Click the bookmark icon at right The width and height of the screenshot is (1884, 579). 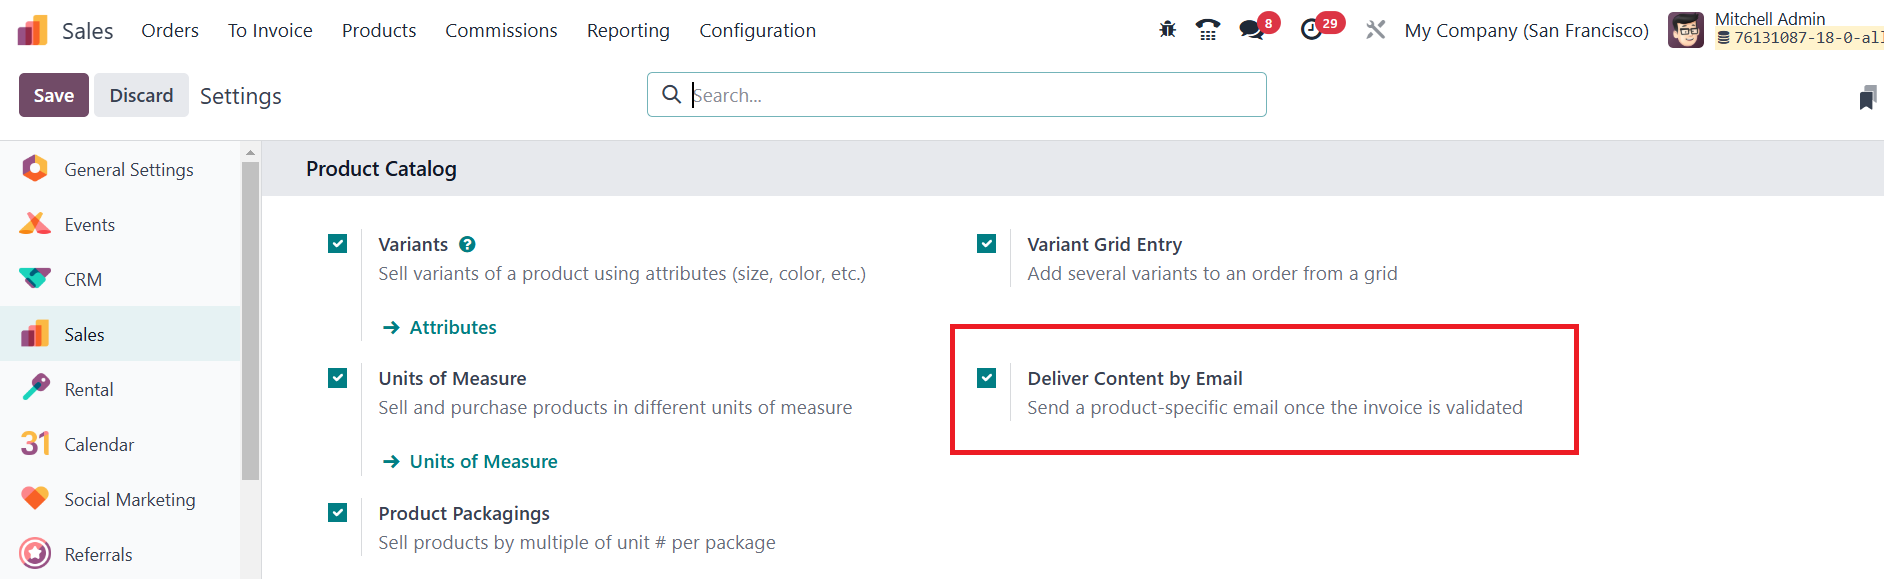click(x=1867, y=97)
